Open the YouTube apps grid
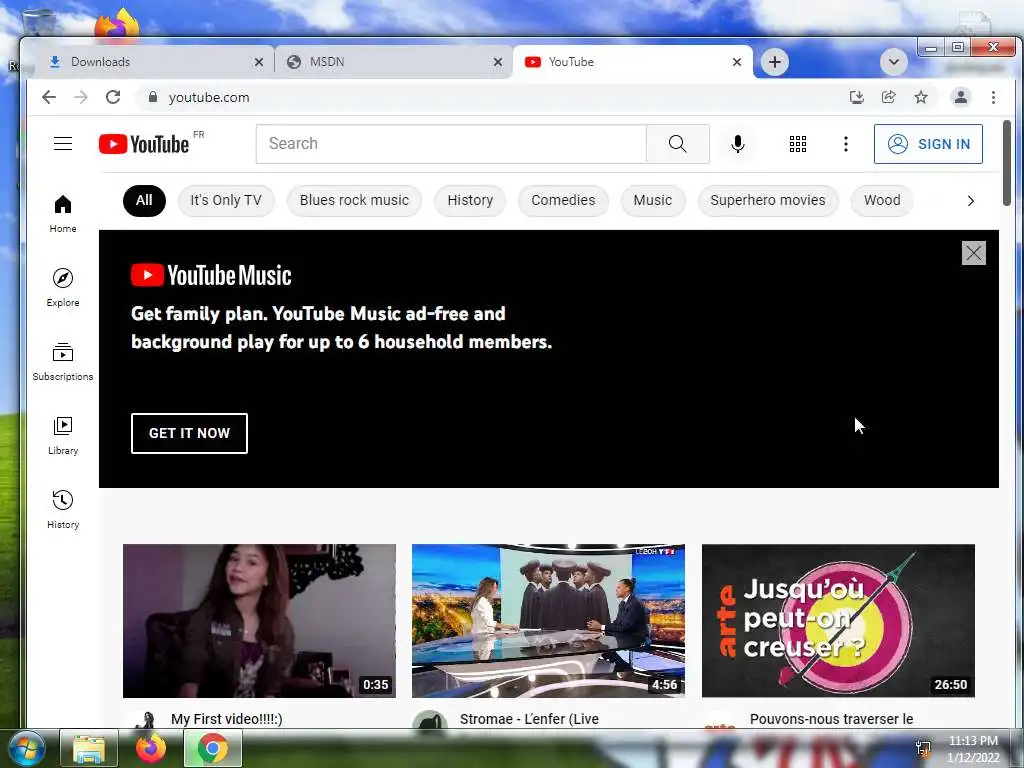 (x=797, y=144)
